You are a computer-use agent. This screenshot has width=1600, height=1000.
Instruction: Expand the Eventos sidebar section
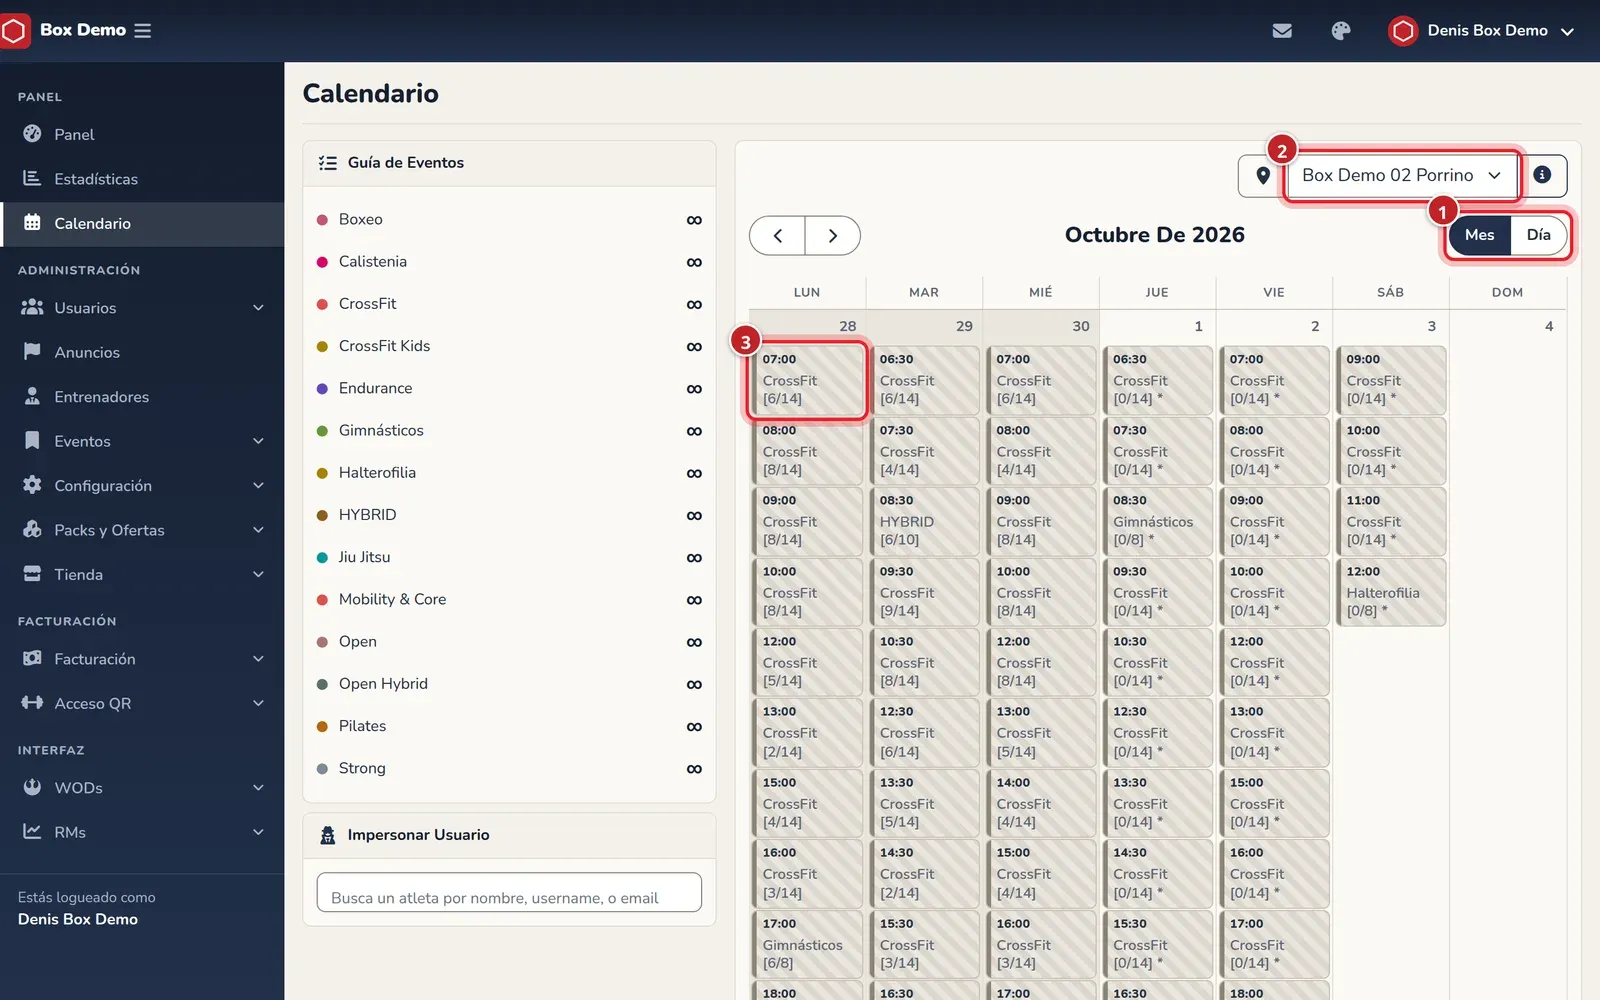pyautogui.click(x=142, y=441)
